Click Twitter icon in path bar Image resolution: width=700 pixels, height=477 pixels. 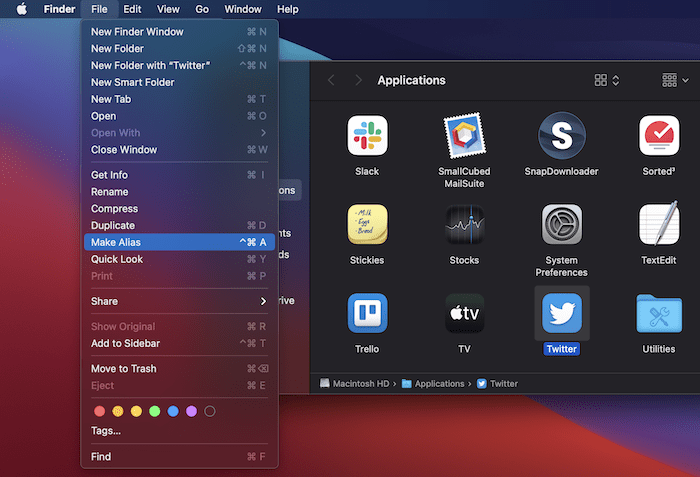point(481,384)
